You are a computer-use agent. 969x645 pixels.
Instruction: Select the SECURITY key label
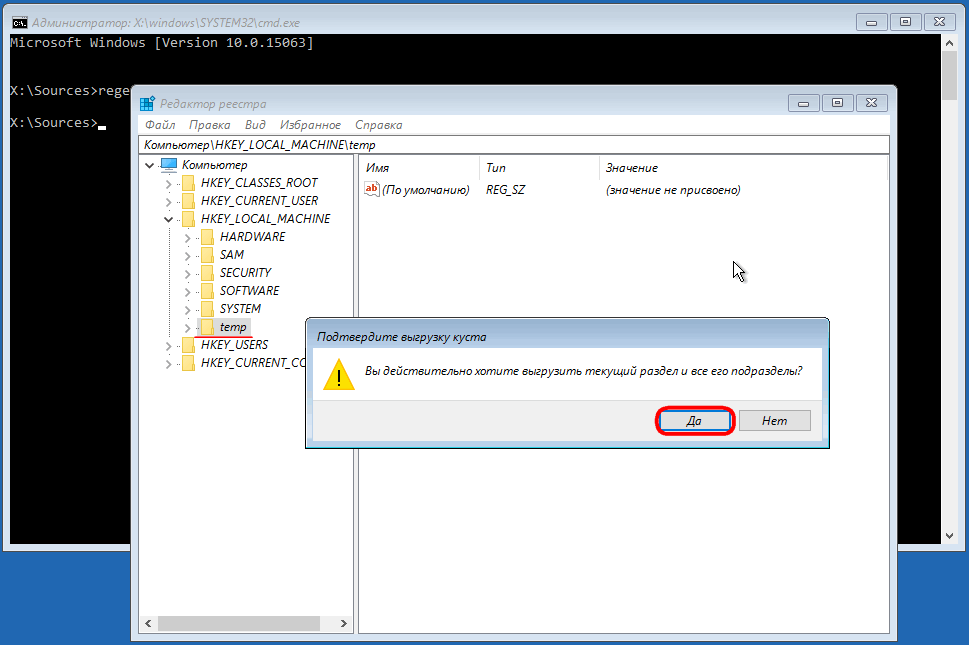click(245, 272)
